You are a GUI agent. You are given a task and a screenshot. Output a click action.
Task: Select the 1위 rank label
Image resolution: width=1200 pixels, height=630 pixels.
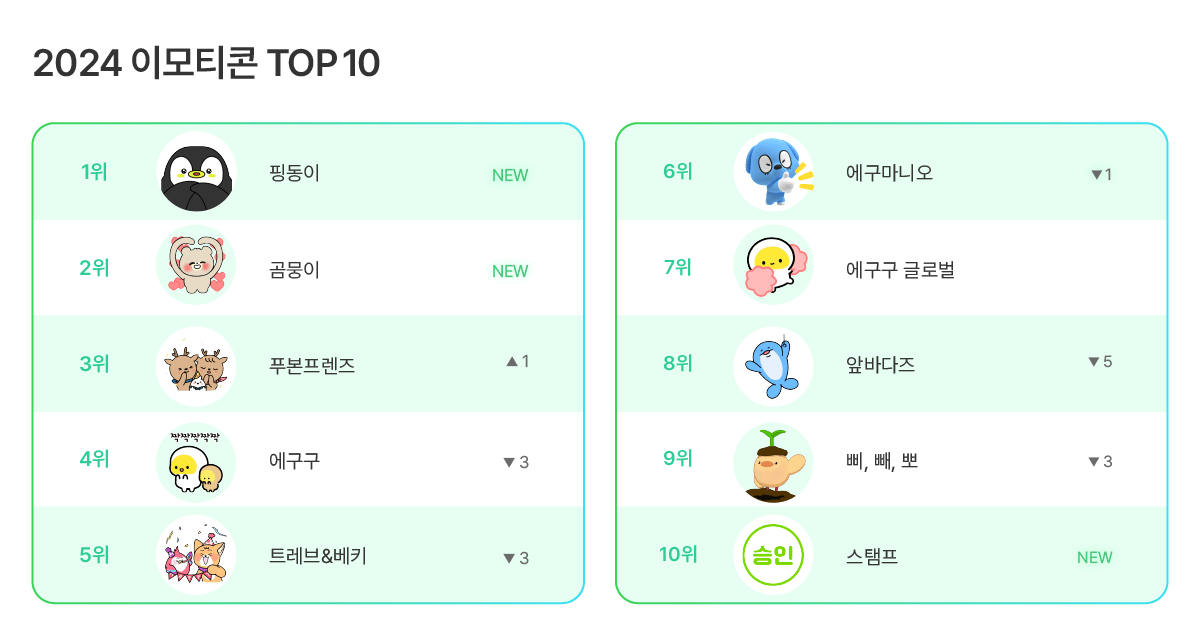(94, 172)
